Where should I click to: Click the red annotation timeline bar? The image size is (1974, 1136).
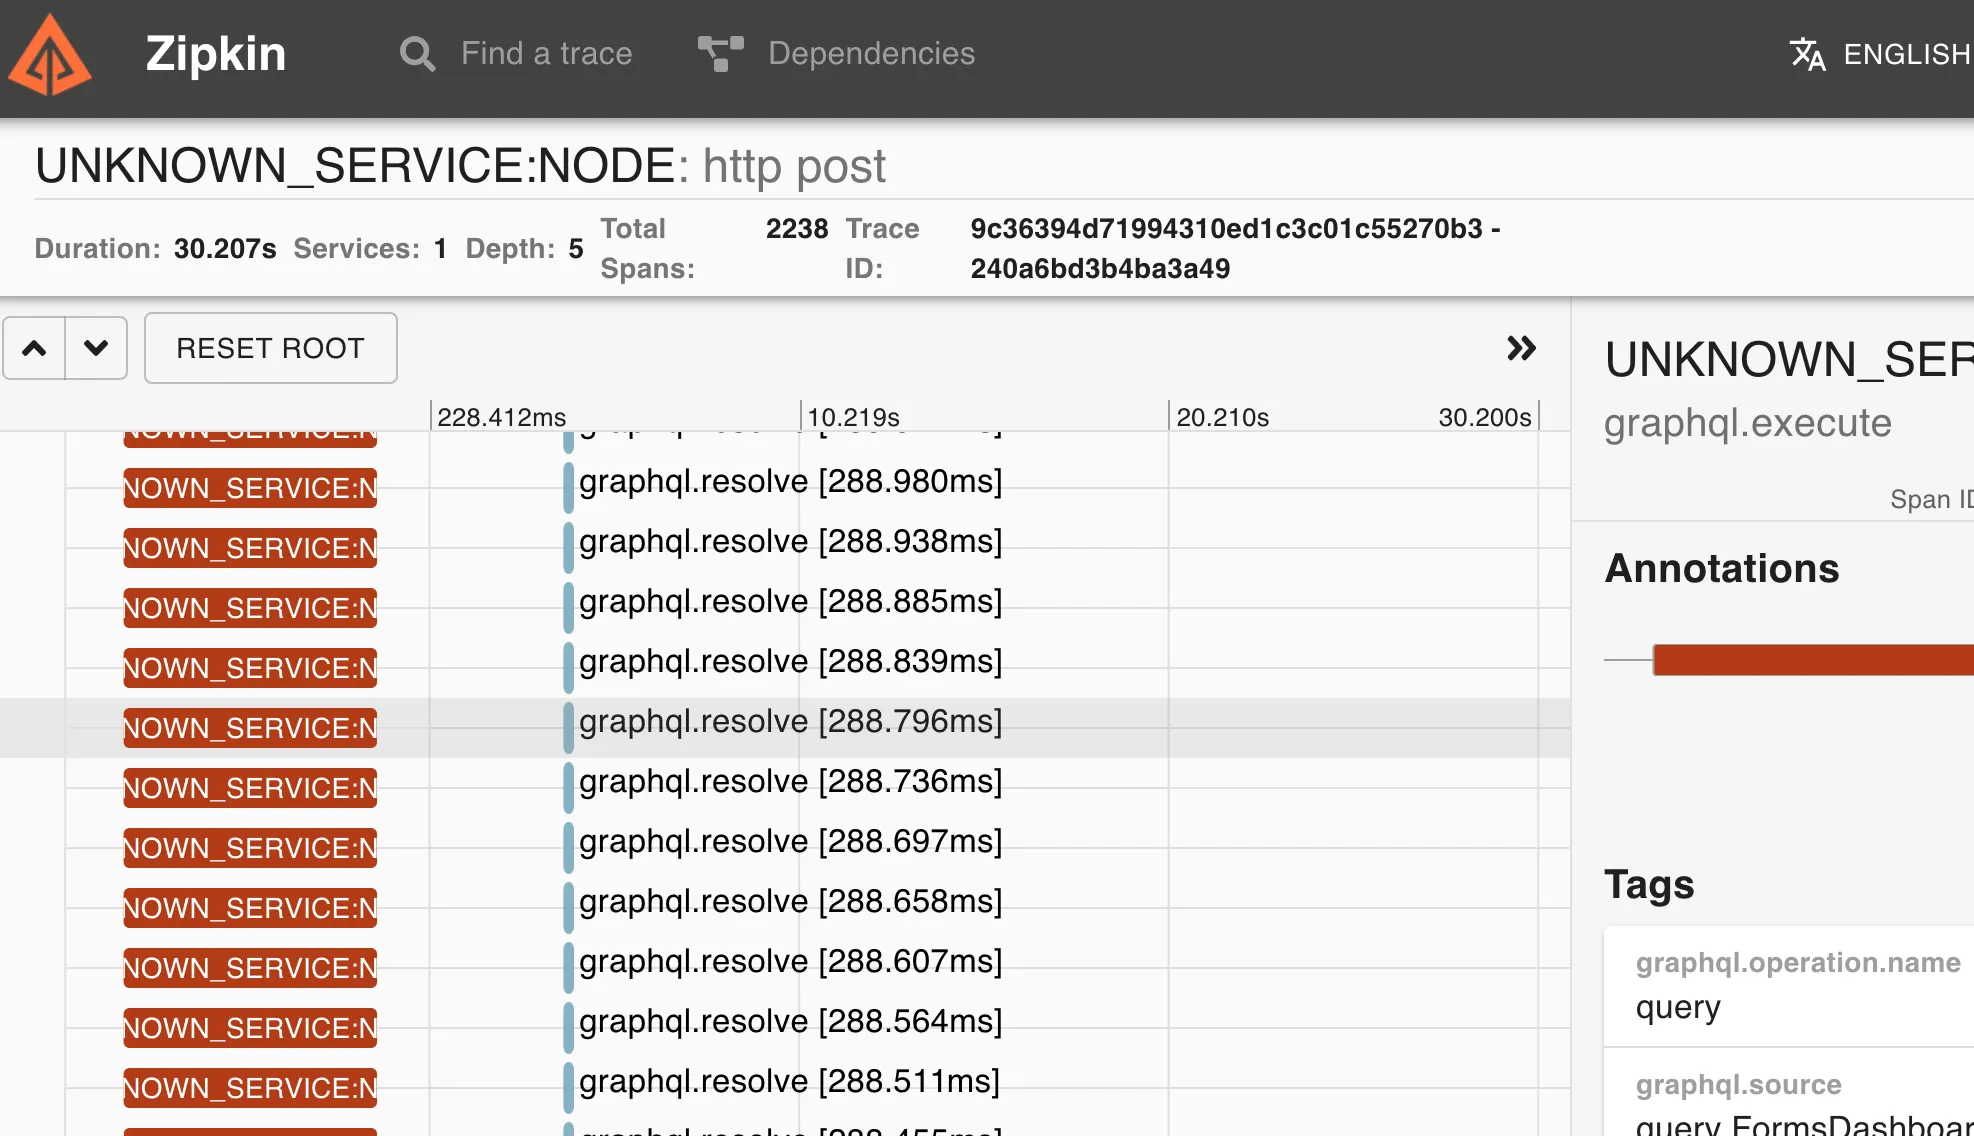point(1812,660)
